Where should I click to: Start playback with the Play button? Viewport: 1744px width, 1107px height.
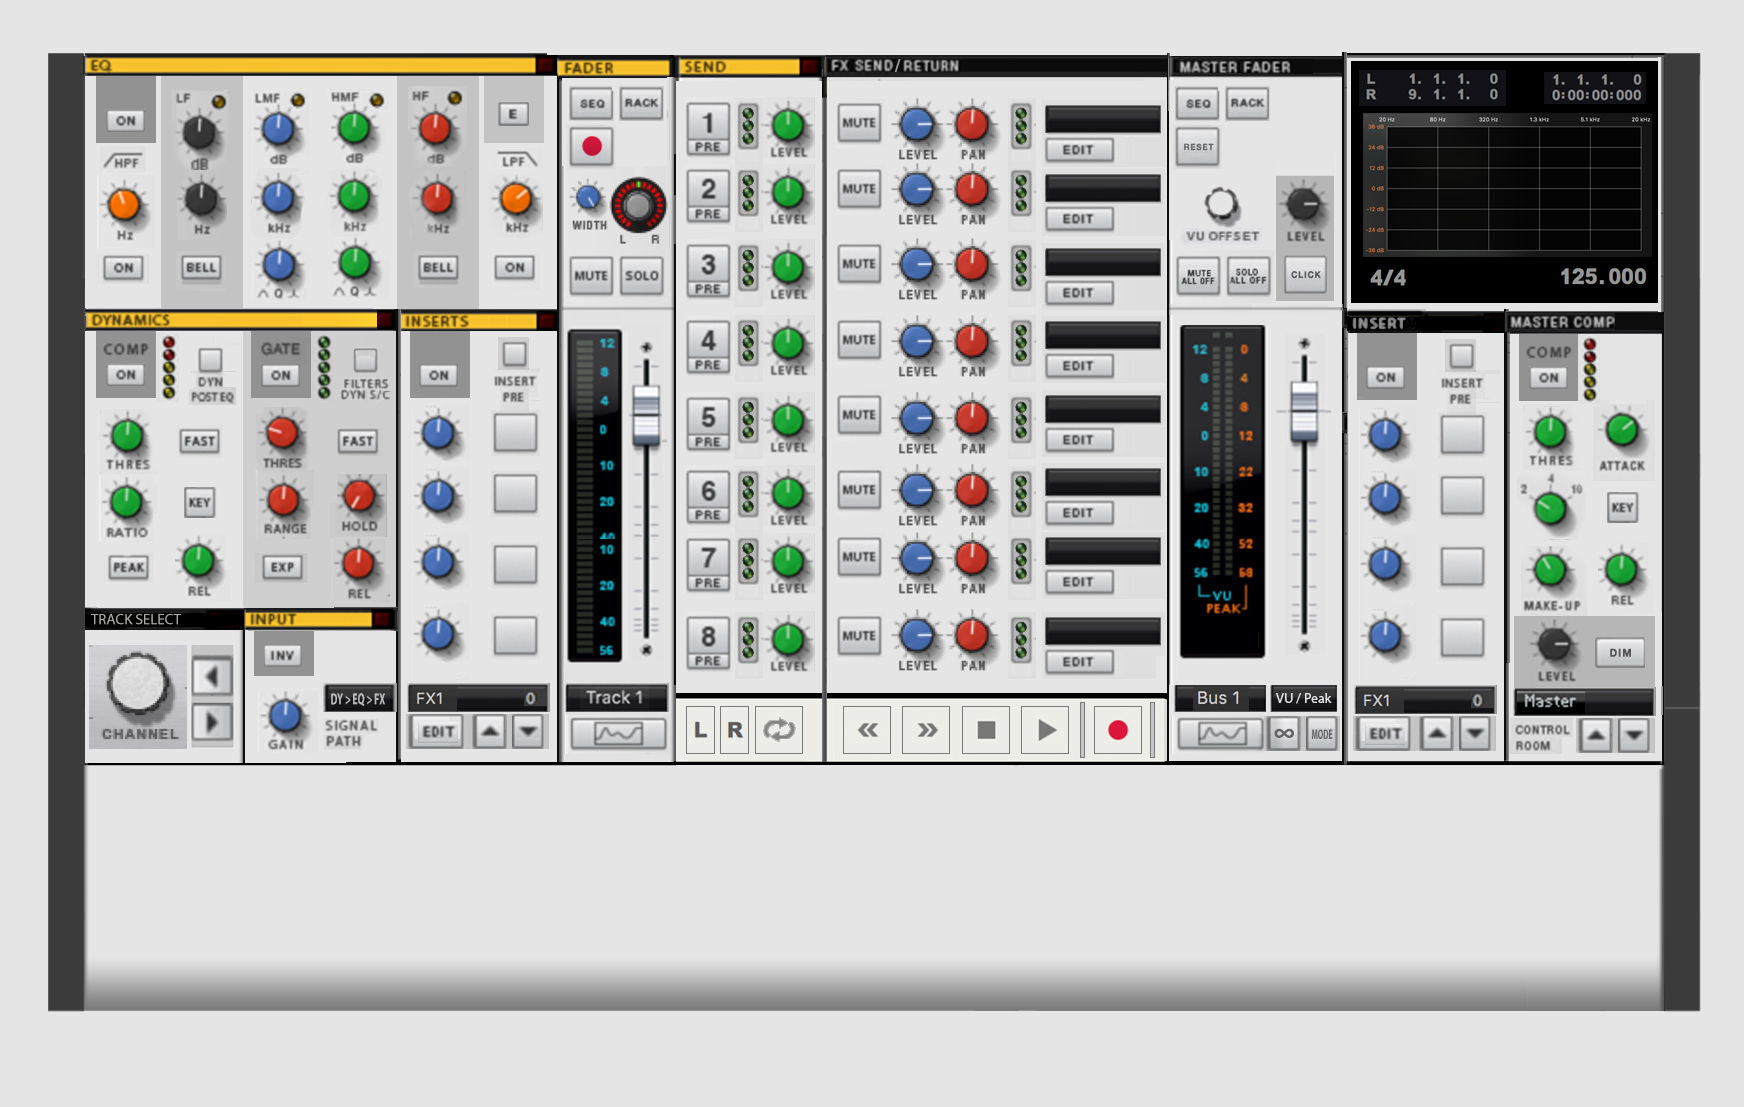point(1046,730)
